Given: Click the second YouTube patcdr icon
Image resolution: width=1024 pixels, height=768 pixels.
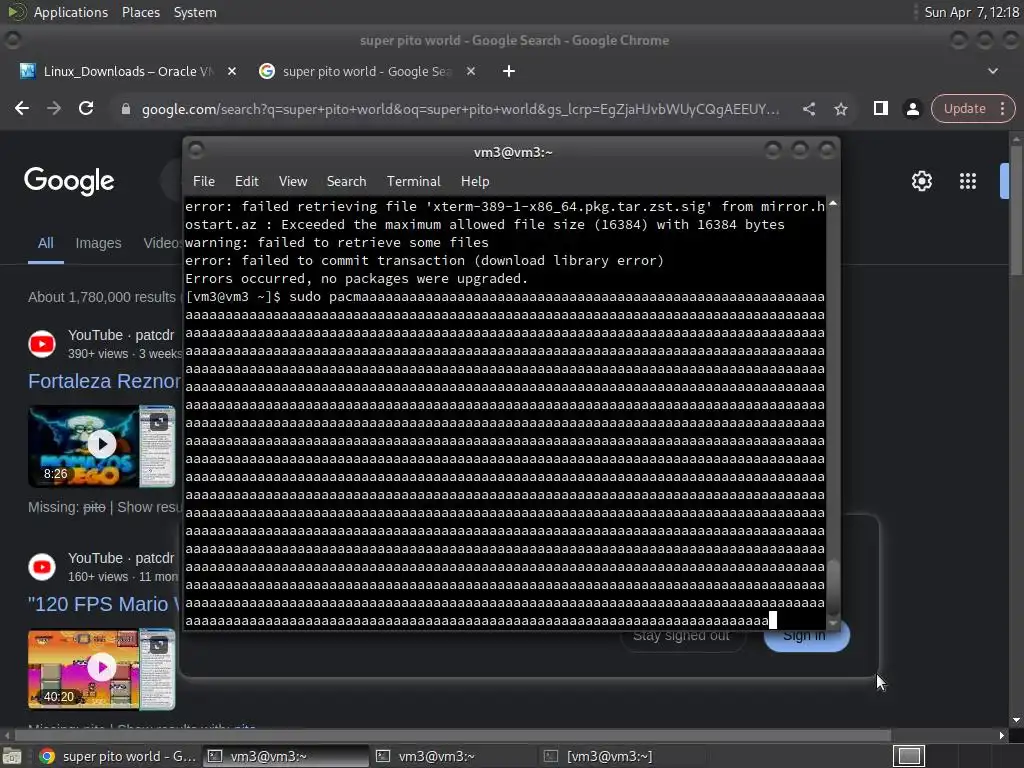Looking at the screenshot, I should (x=42, y=567).
